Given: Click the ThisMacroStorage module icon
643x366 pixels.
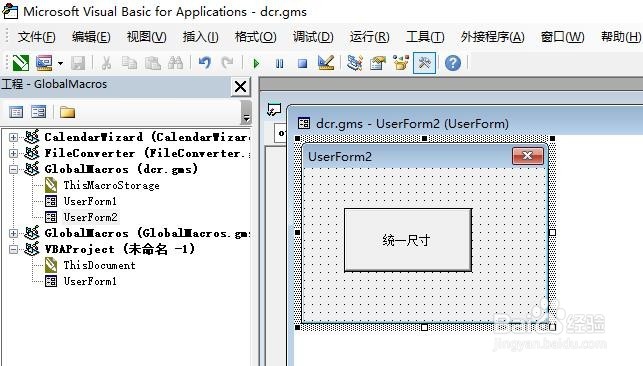Looking at the screenshot, I should [x=51, y=185].
